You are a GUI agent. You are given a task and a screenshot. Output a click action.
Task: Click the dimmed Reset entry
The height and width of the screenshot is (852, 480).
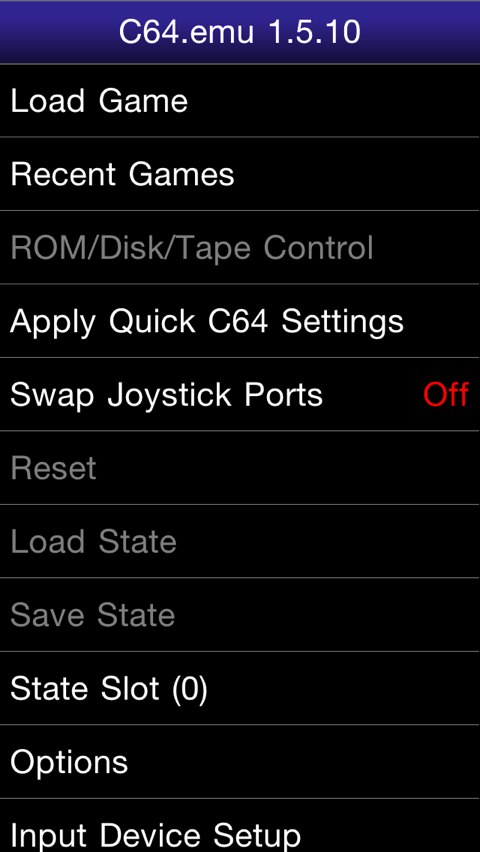(x=240, y=468)
